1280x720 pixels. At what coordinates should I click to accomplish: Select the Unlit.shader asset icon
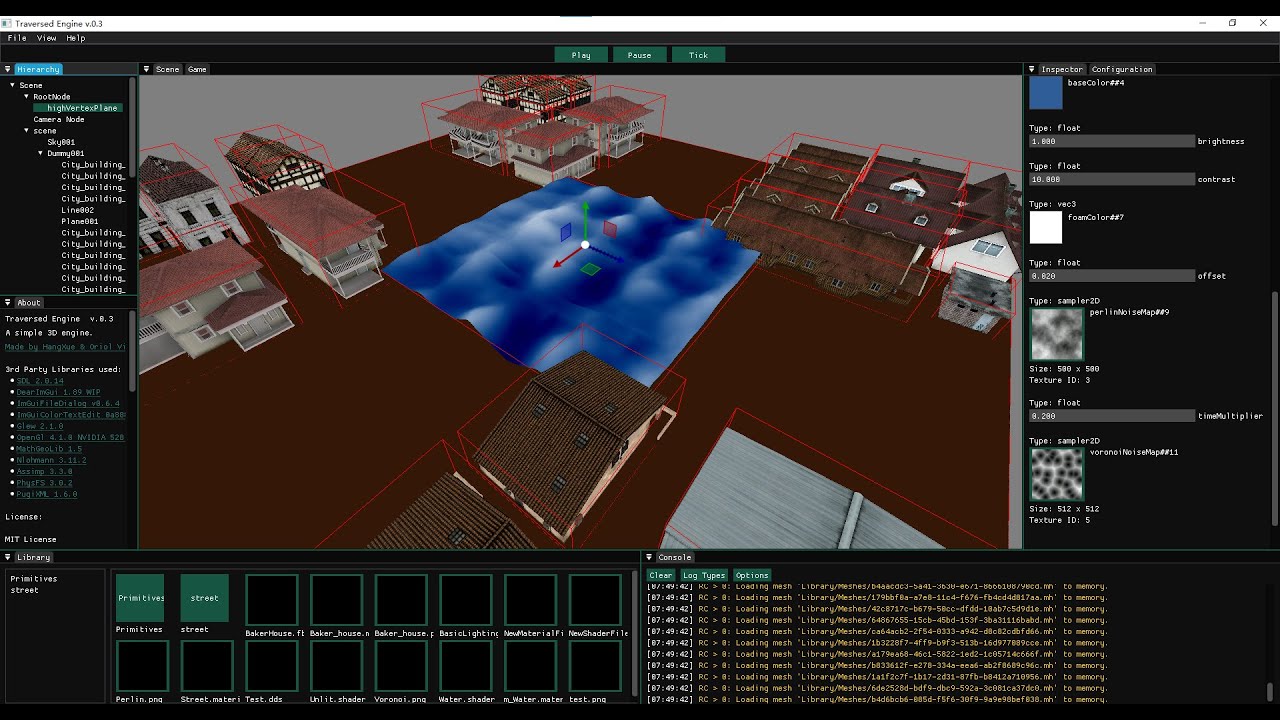[x=336, y=667]
